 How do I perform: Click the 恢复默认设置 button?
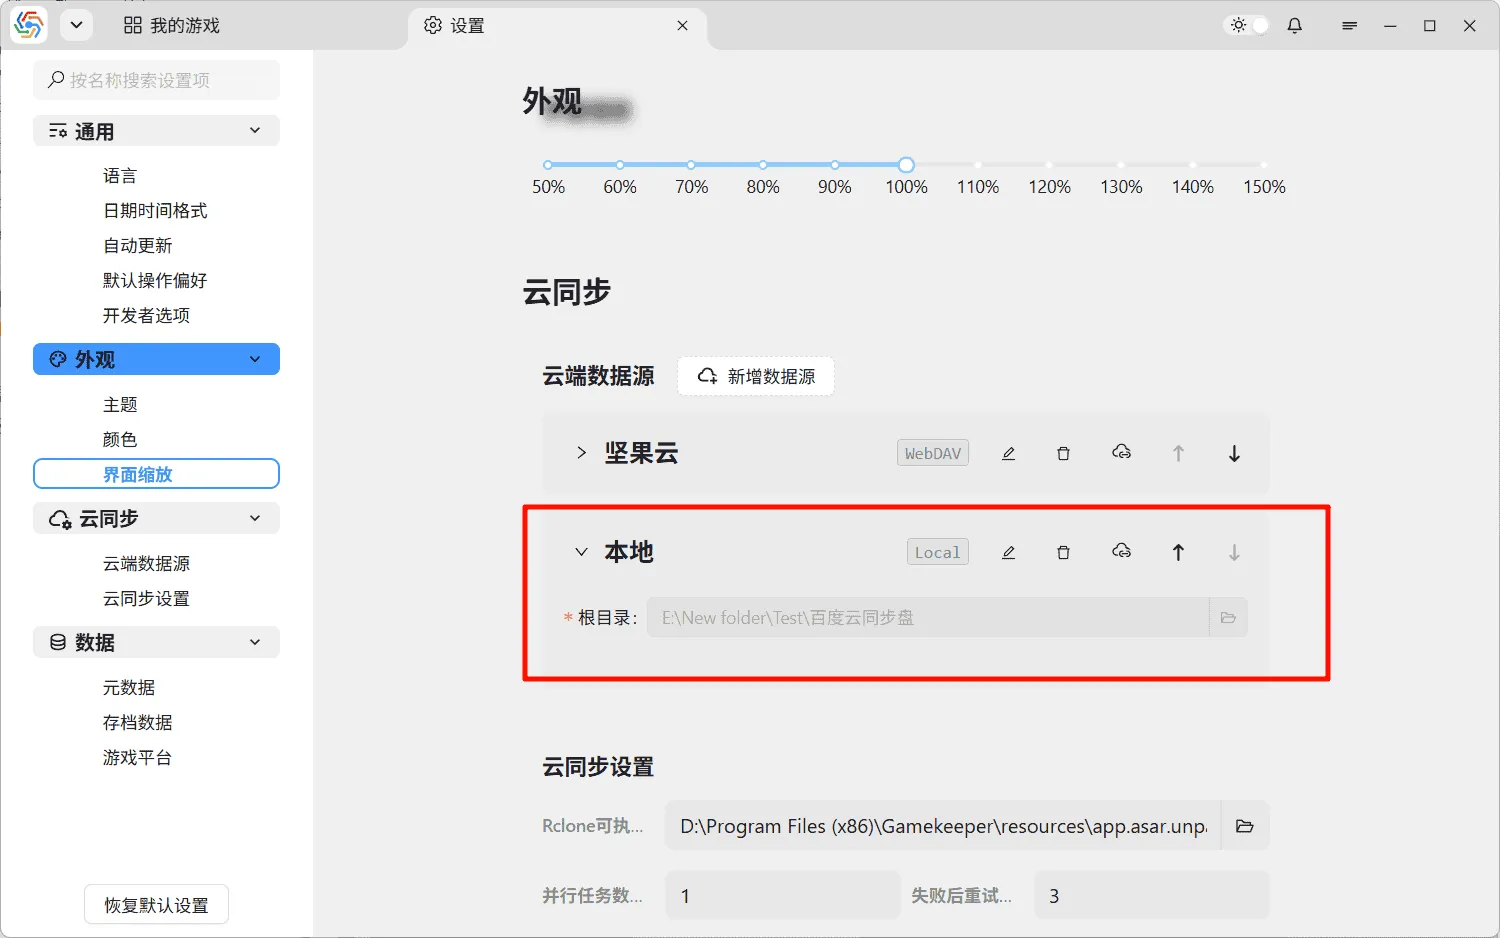click(x=156, y=904)
